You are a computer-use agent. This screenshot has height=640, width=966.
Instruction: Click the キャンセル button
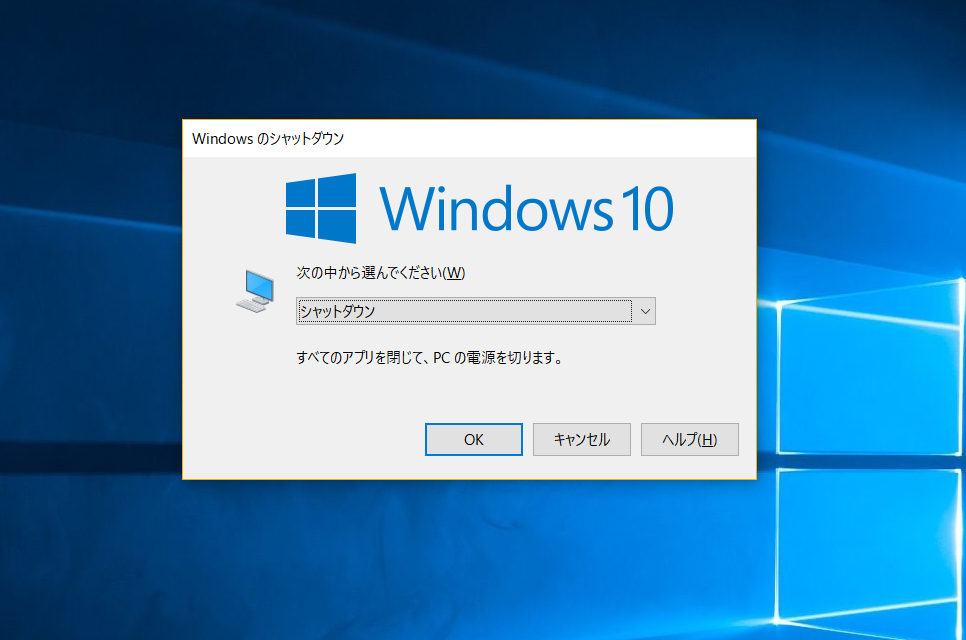[x=582, y=439]
